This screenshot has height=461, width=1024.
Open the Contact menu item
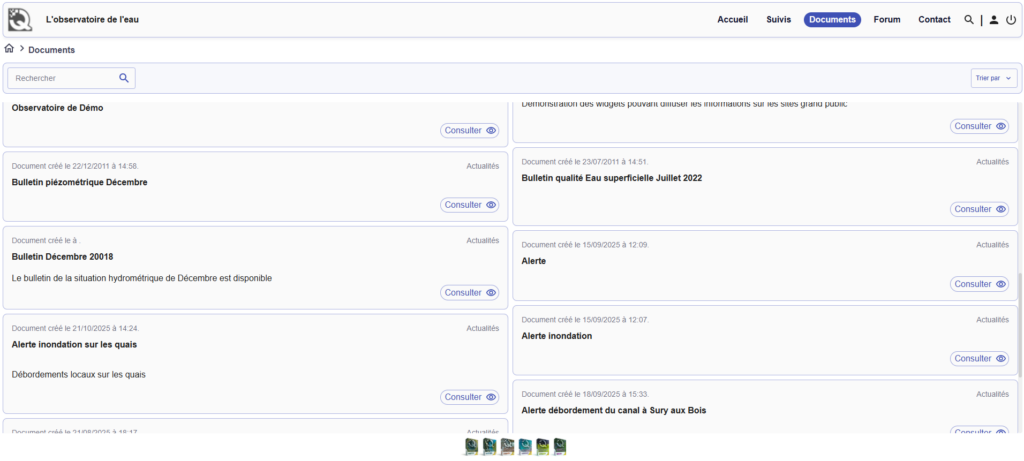coord(935,20)
